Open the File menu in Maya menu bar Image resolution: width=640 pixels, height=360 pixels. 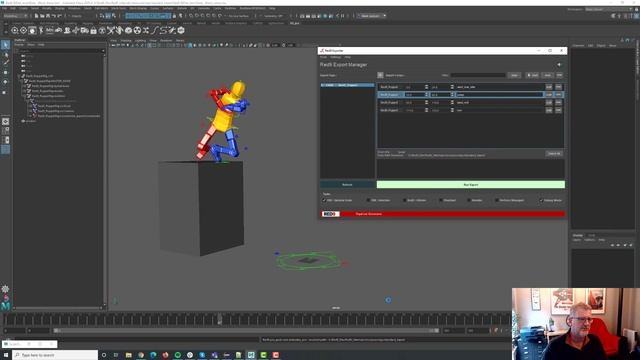click(x=4, y=8)
